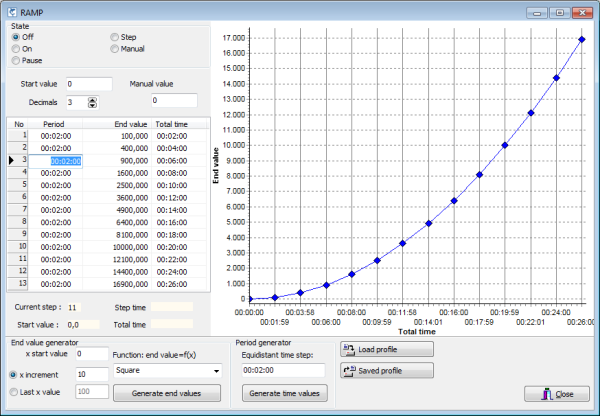This screenshot has width=600, height=416.
Task: Choose the Last x value option
Action: [x=14, y=393]
